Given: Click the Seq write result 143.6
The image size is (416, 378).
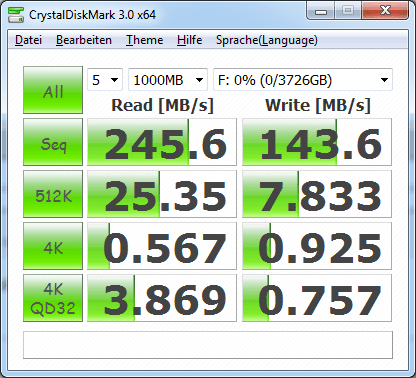Looking at the screenshot, I should pos(317,142).
